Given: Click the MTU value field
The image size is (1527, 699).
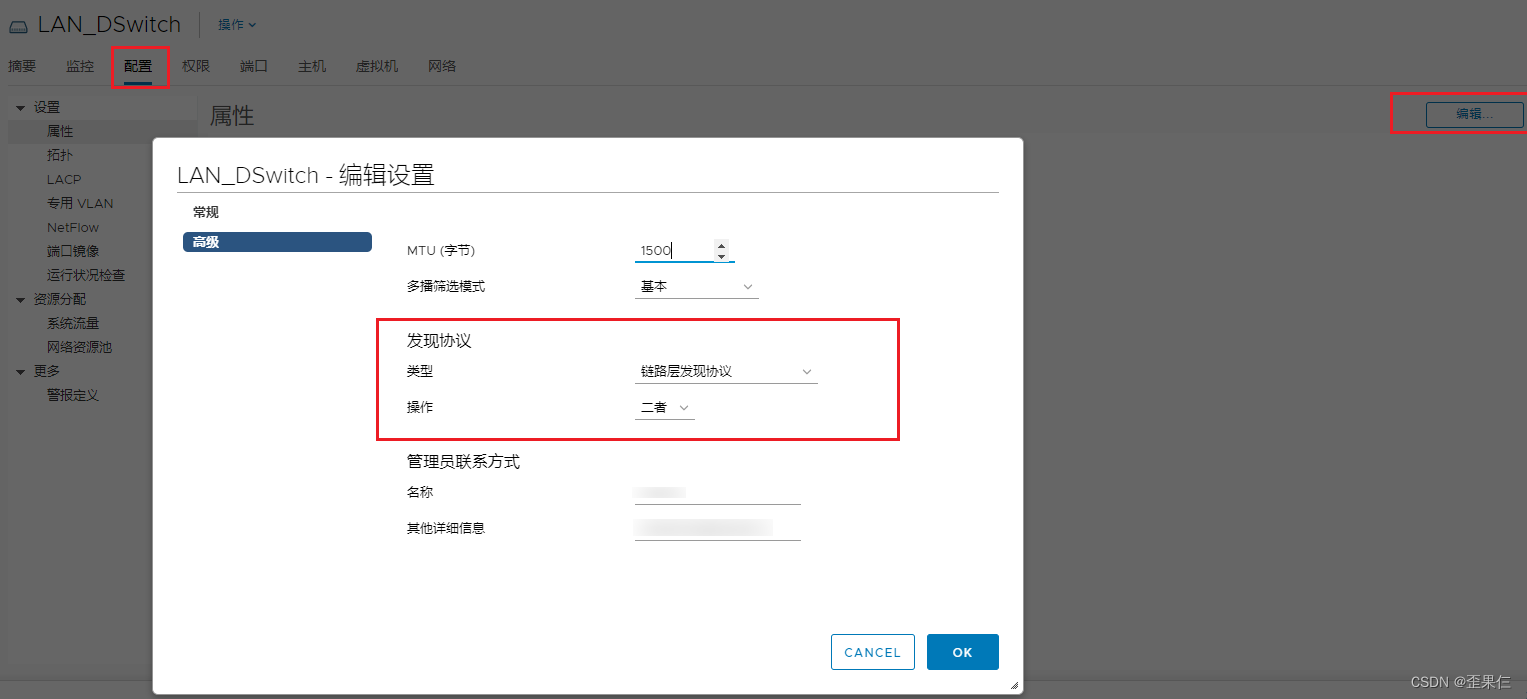Looking at the screenshot, I should (x=673, y=250).
